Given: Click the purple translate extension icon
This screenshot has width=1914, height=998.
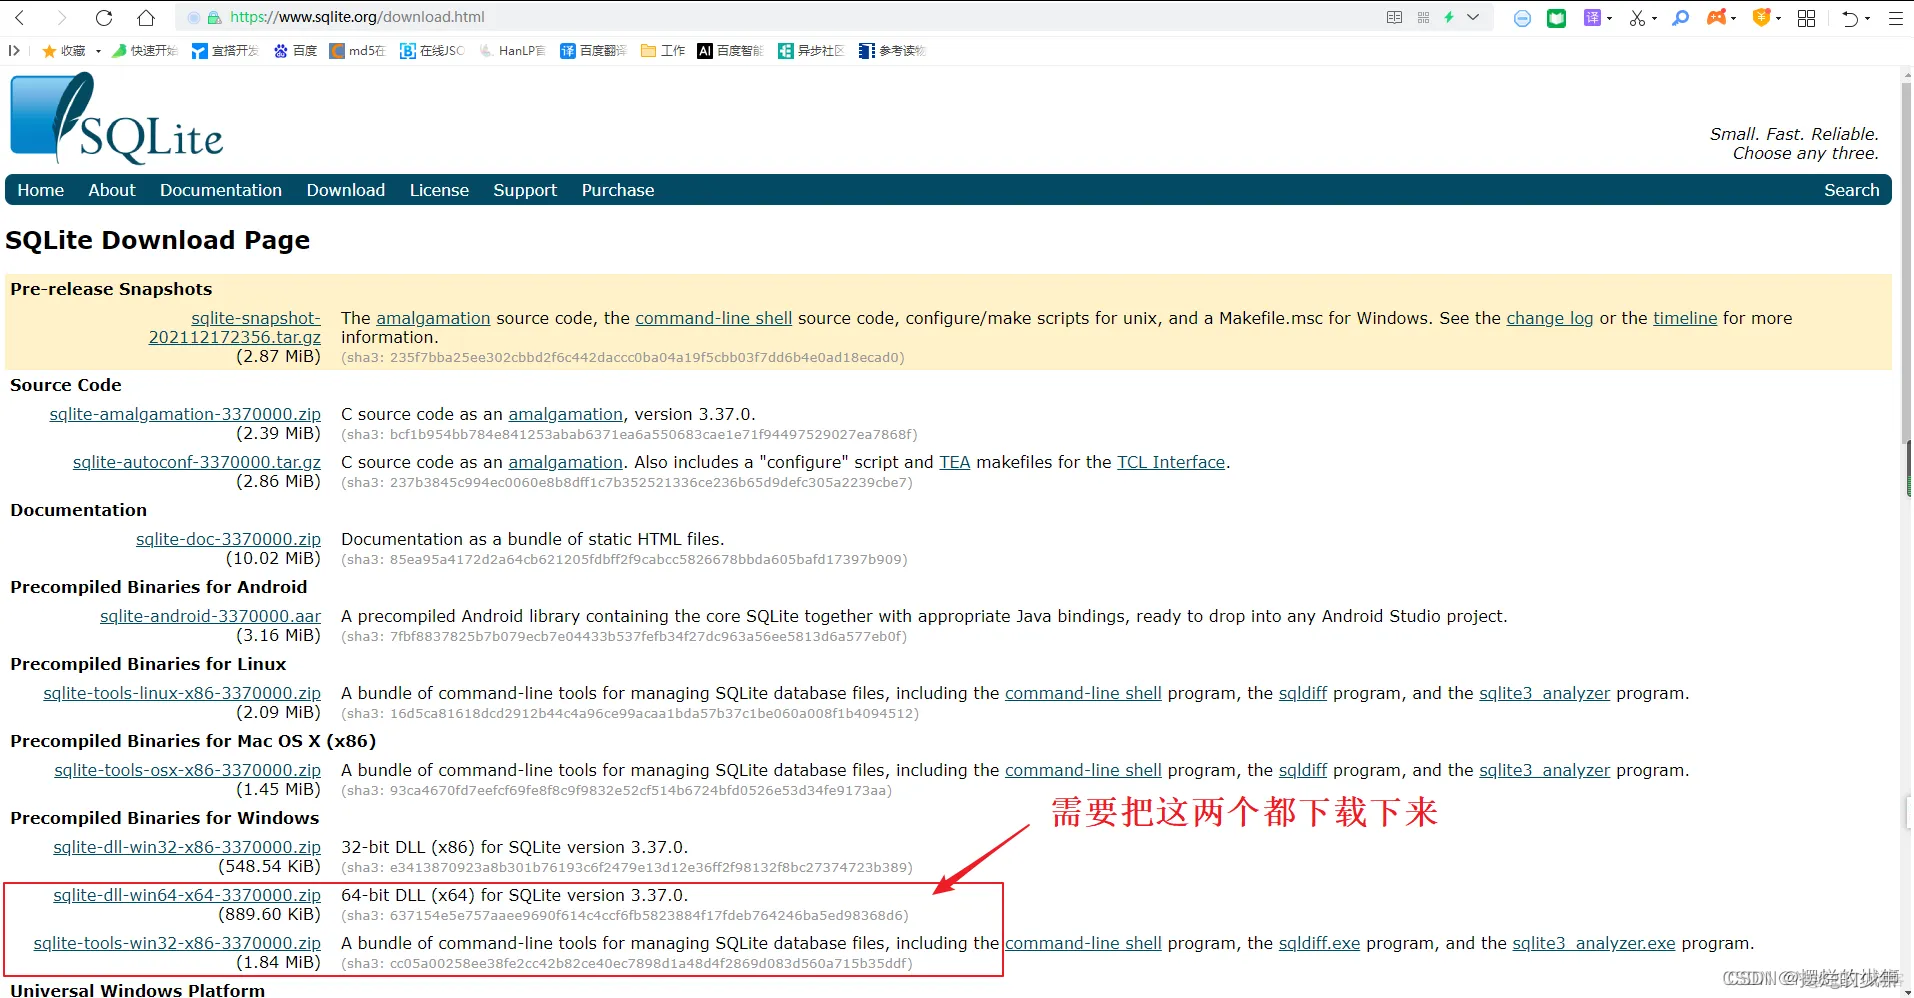Looking at the screenshot, I should tap(1592, 18).
